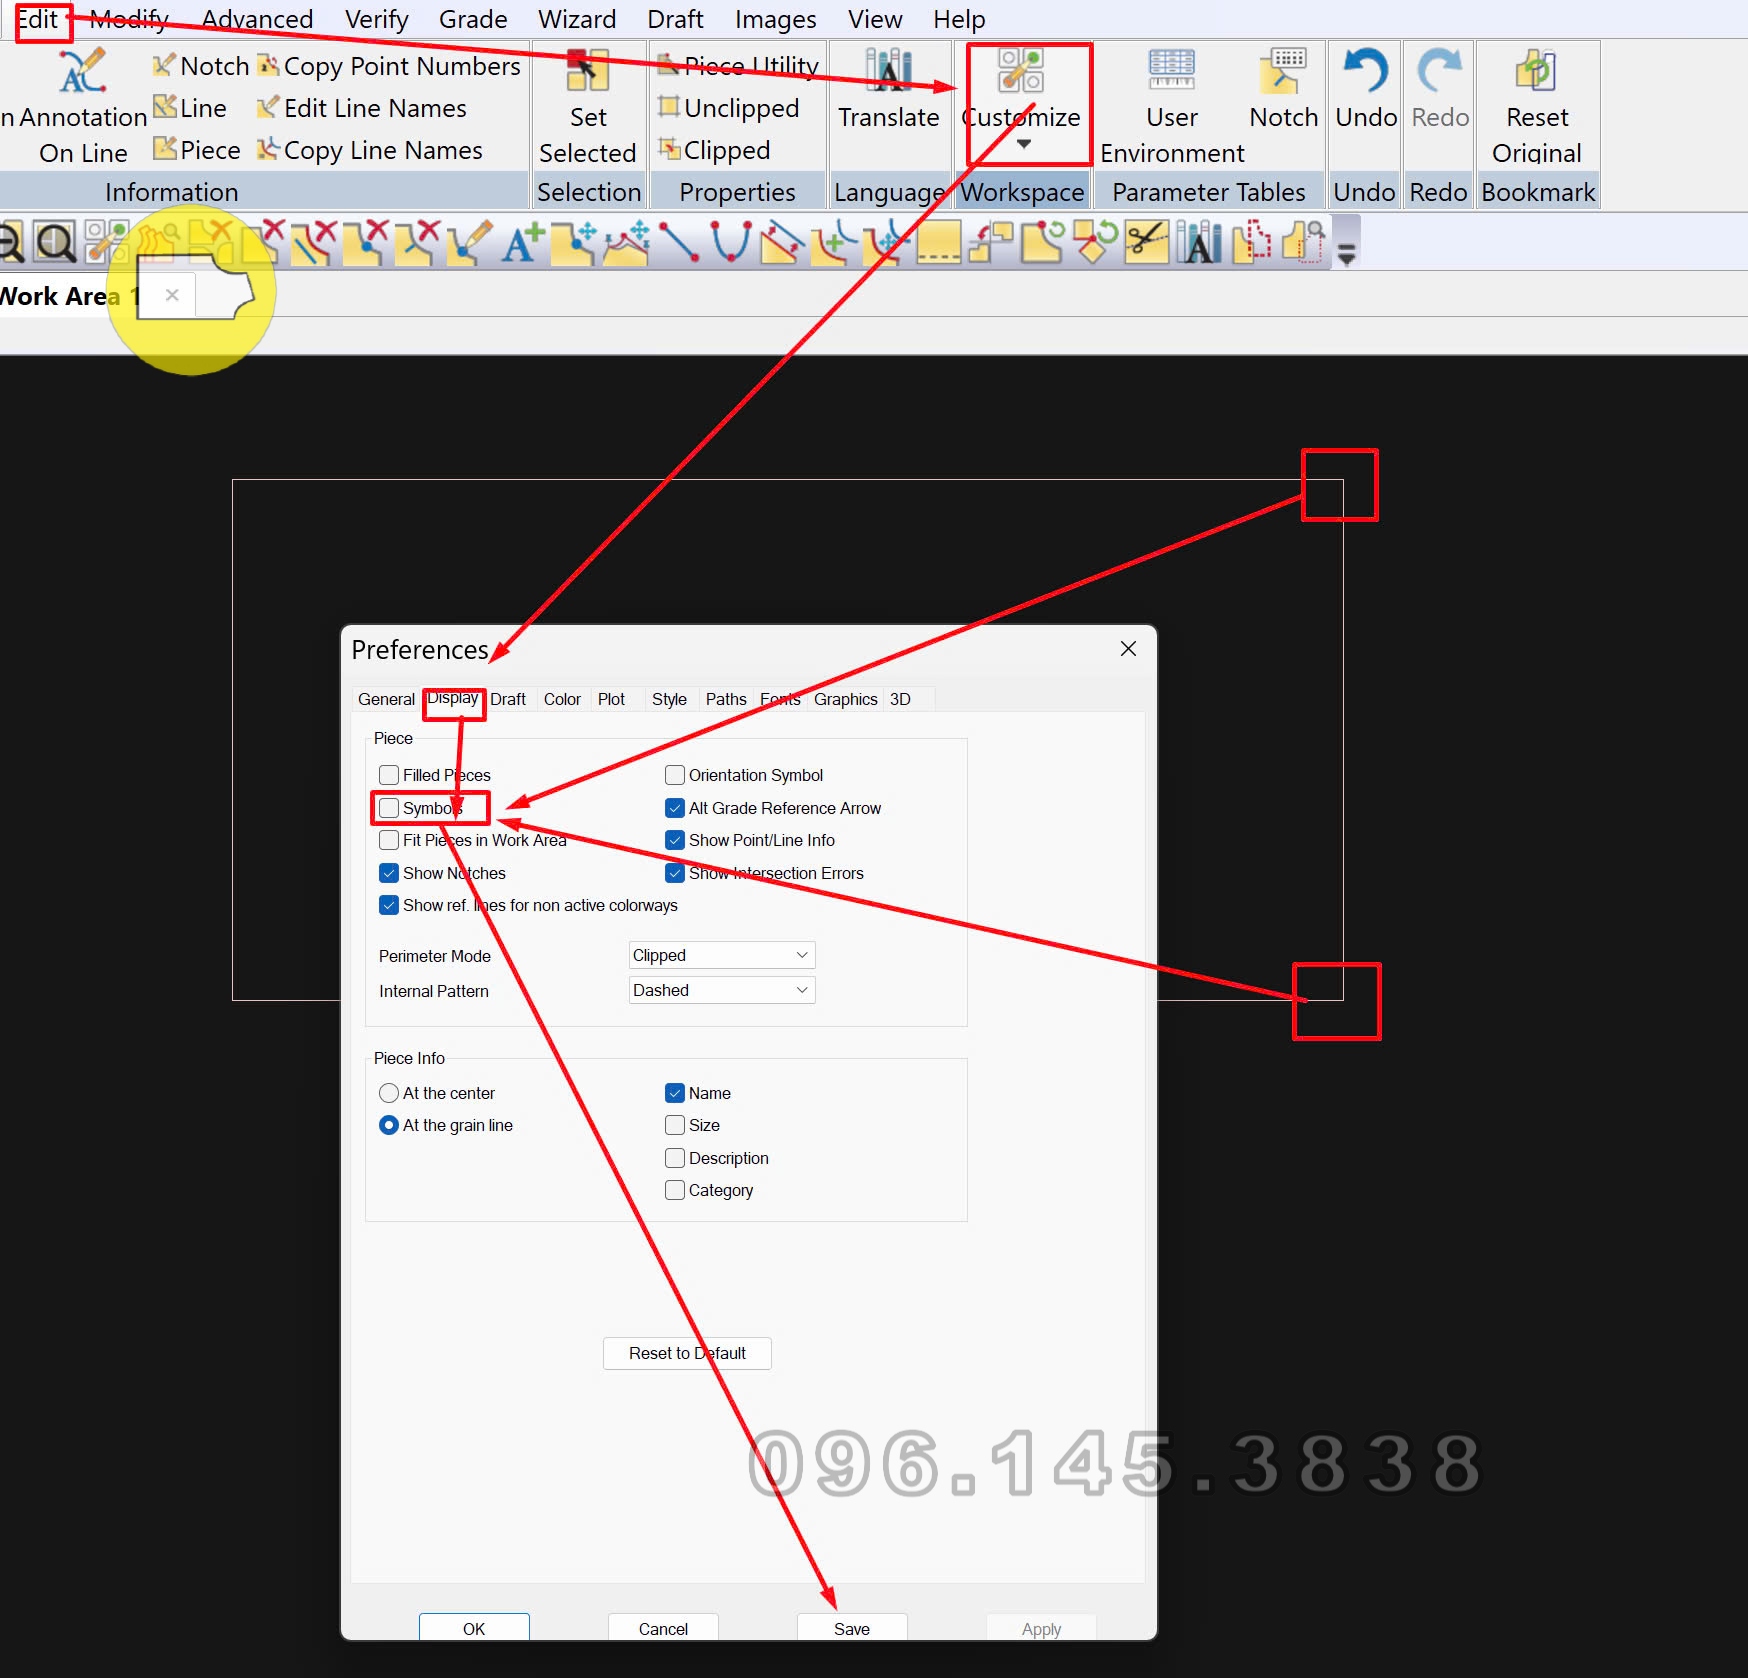Uncheck Show Notches option
This screenshot has width=1748, height=1678.
tap(389, 873)
